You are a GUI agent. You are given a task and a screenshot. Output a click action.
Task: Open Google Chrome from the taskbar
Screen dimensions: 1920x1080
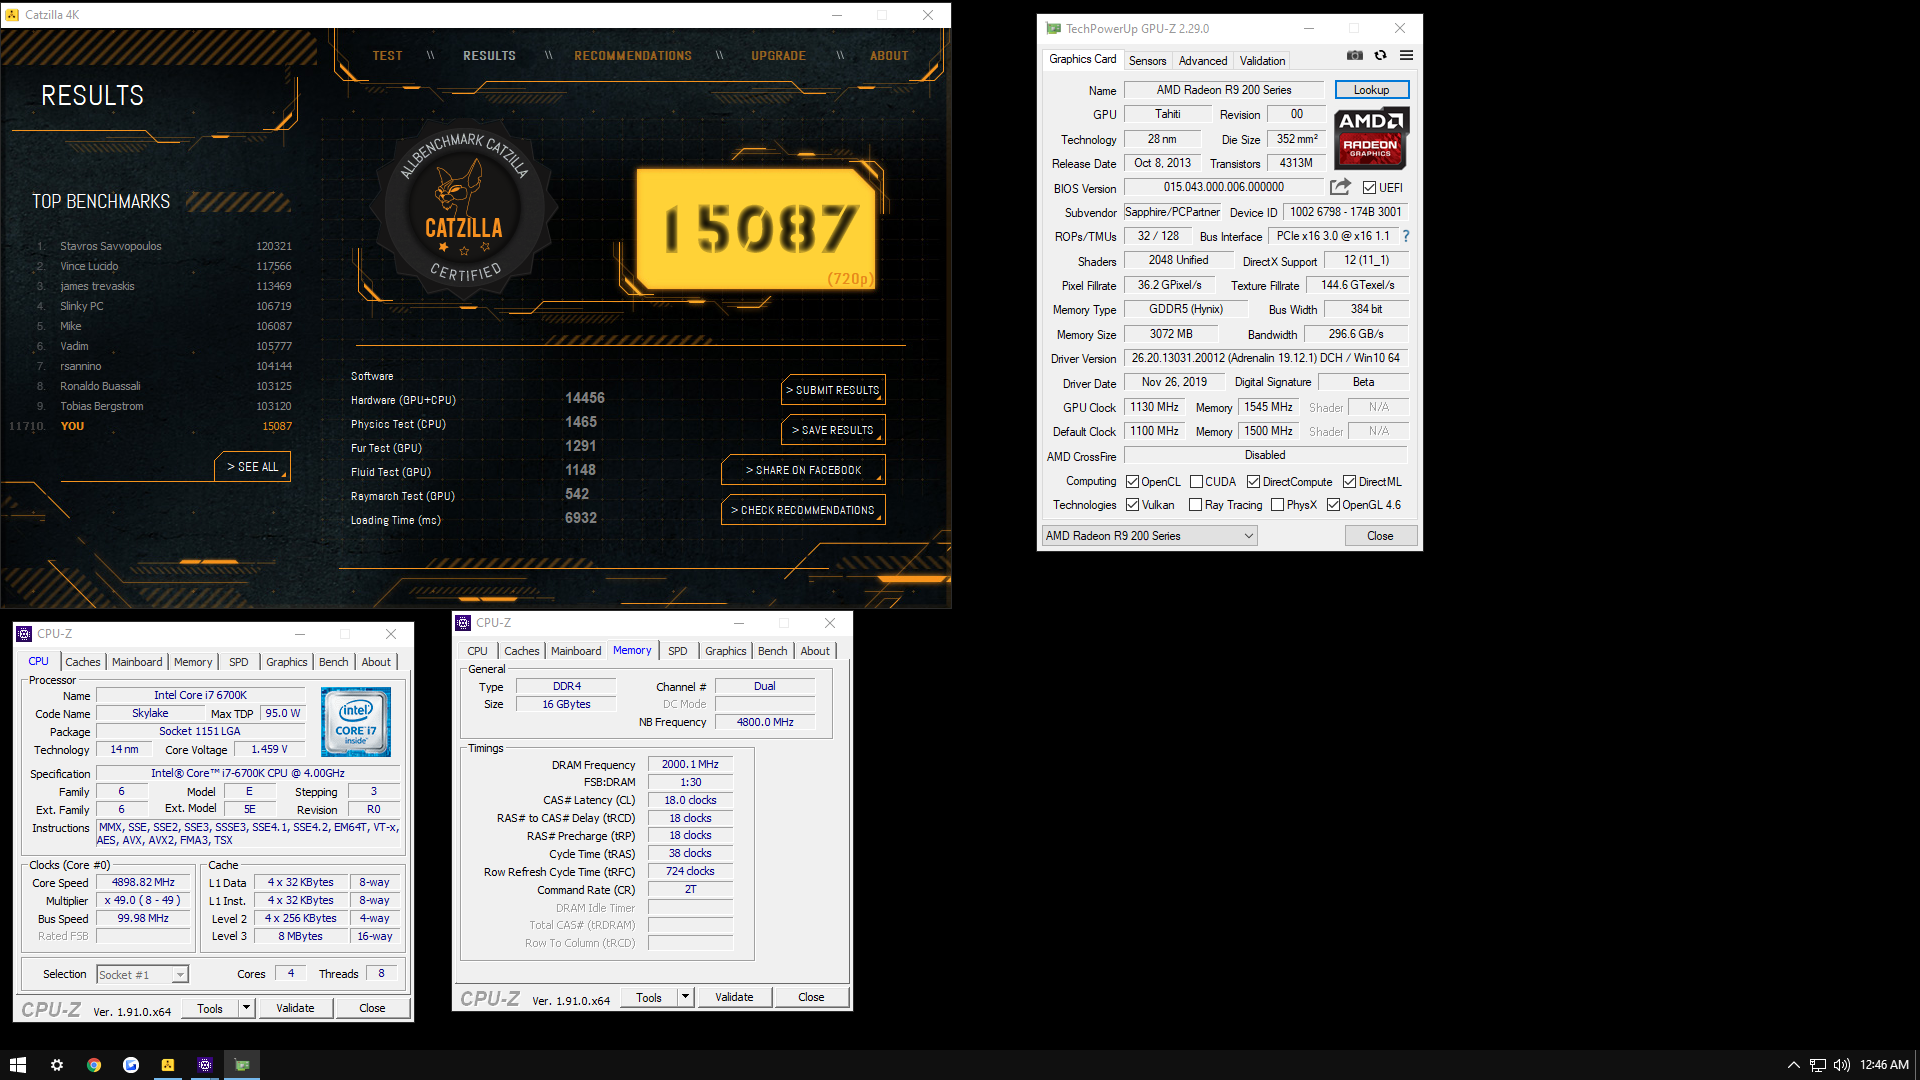[x=94, y=1065]
